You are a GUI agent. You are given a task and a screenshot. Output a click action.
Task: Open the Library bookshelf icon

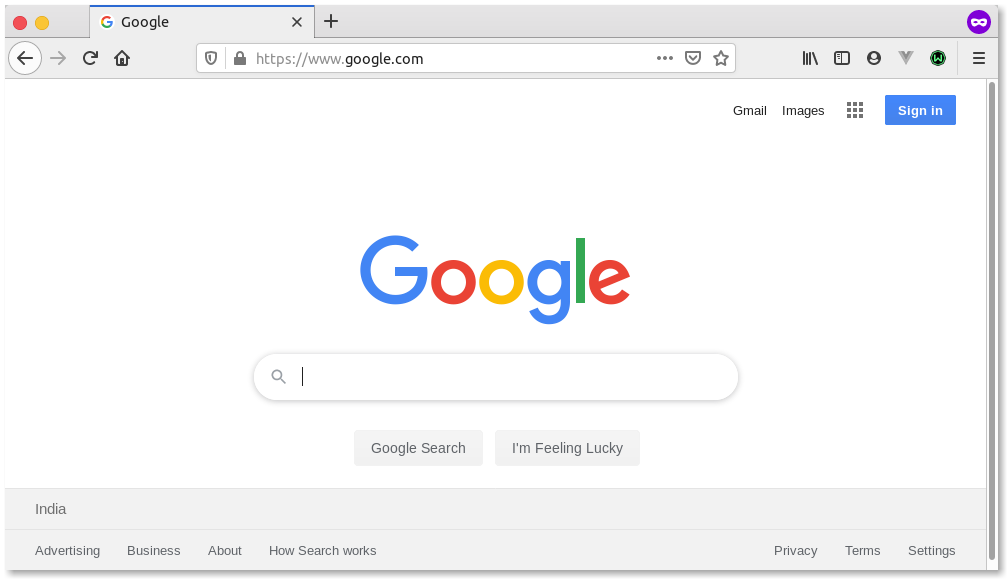tap(810, 58)
